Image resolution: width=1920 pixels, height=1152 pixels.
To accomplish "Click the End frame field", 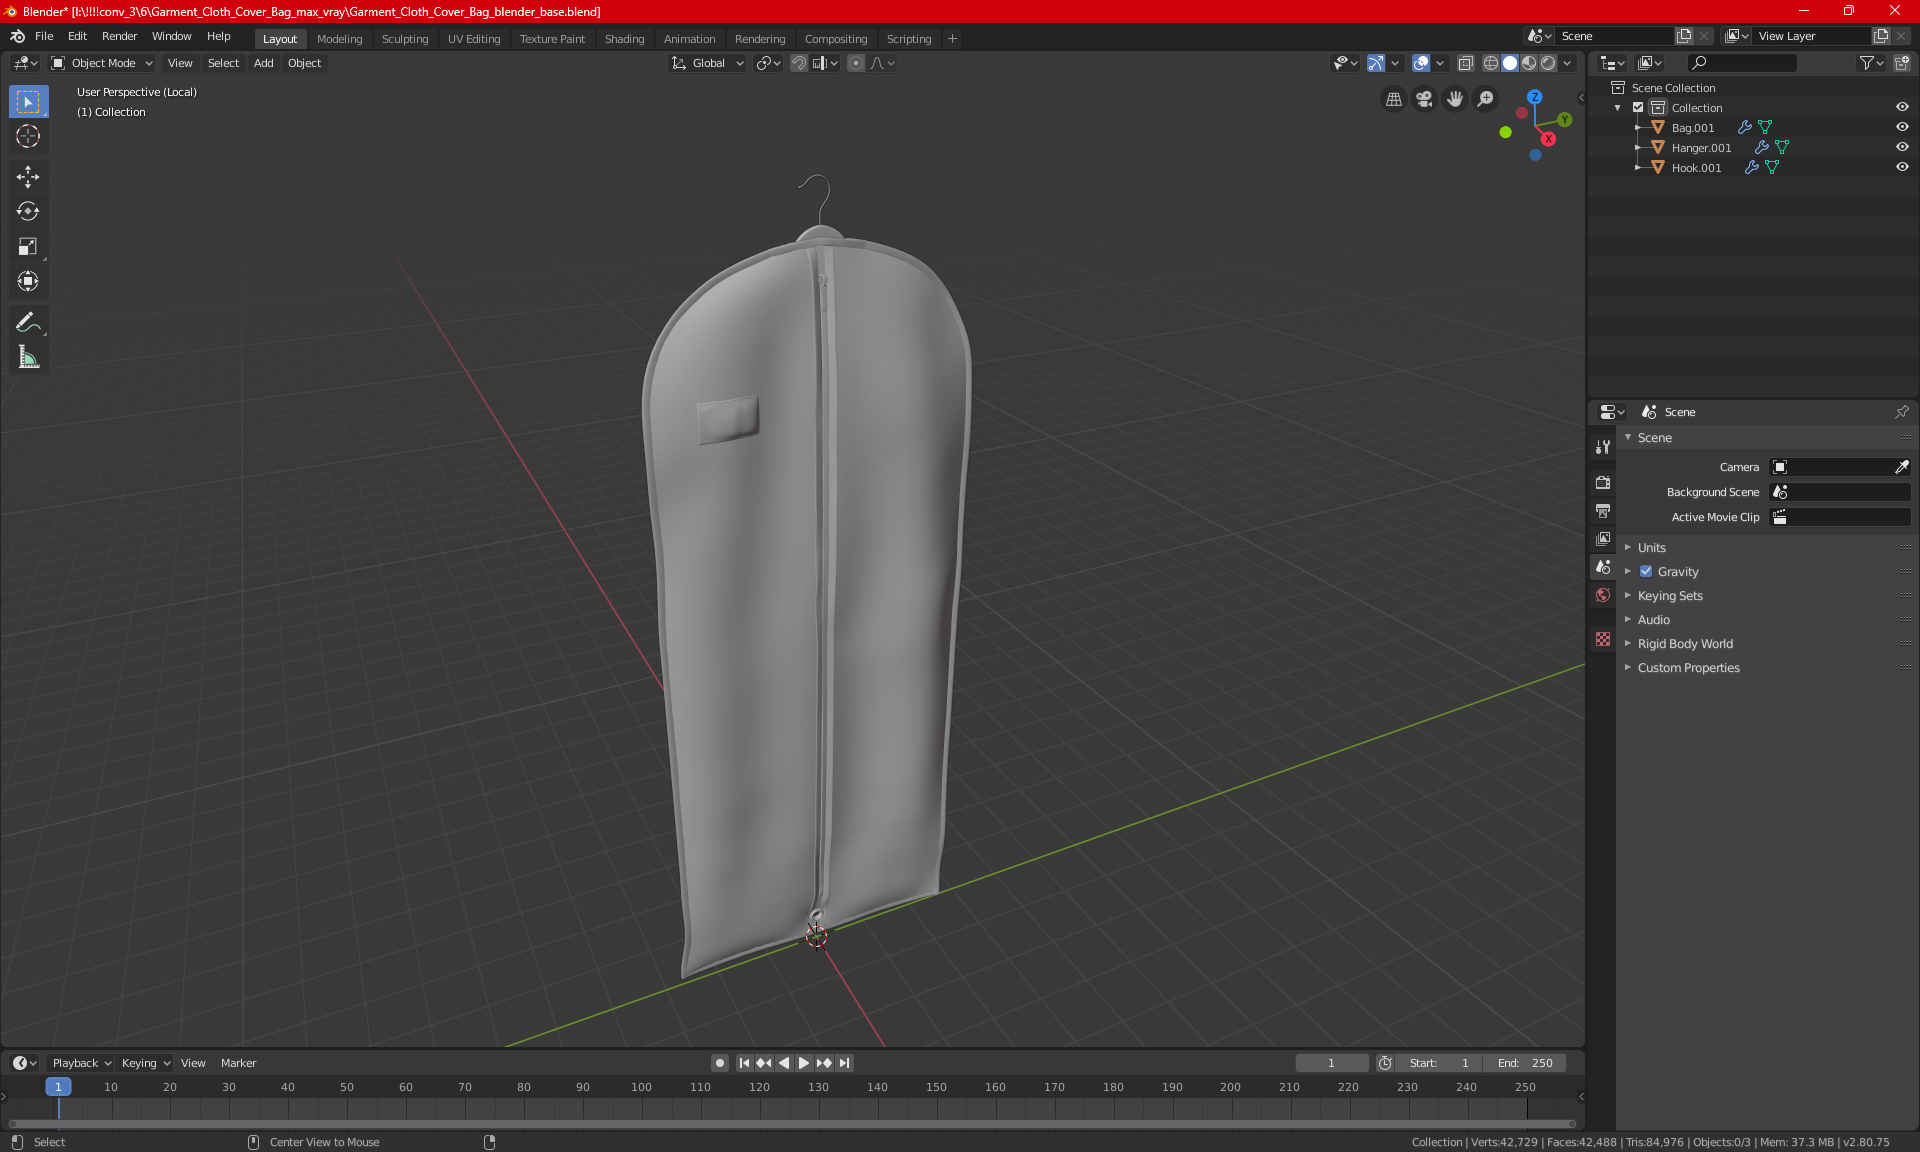I will tap(1525, 1063).
